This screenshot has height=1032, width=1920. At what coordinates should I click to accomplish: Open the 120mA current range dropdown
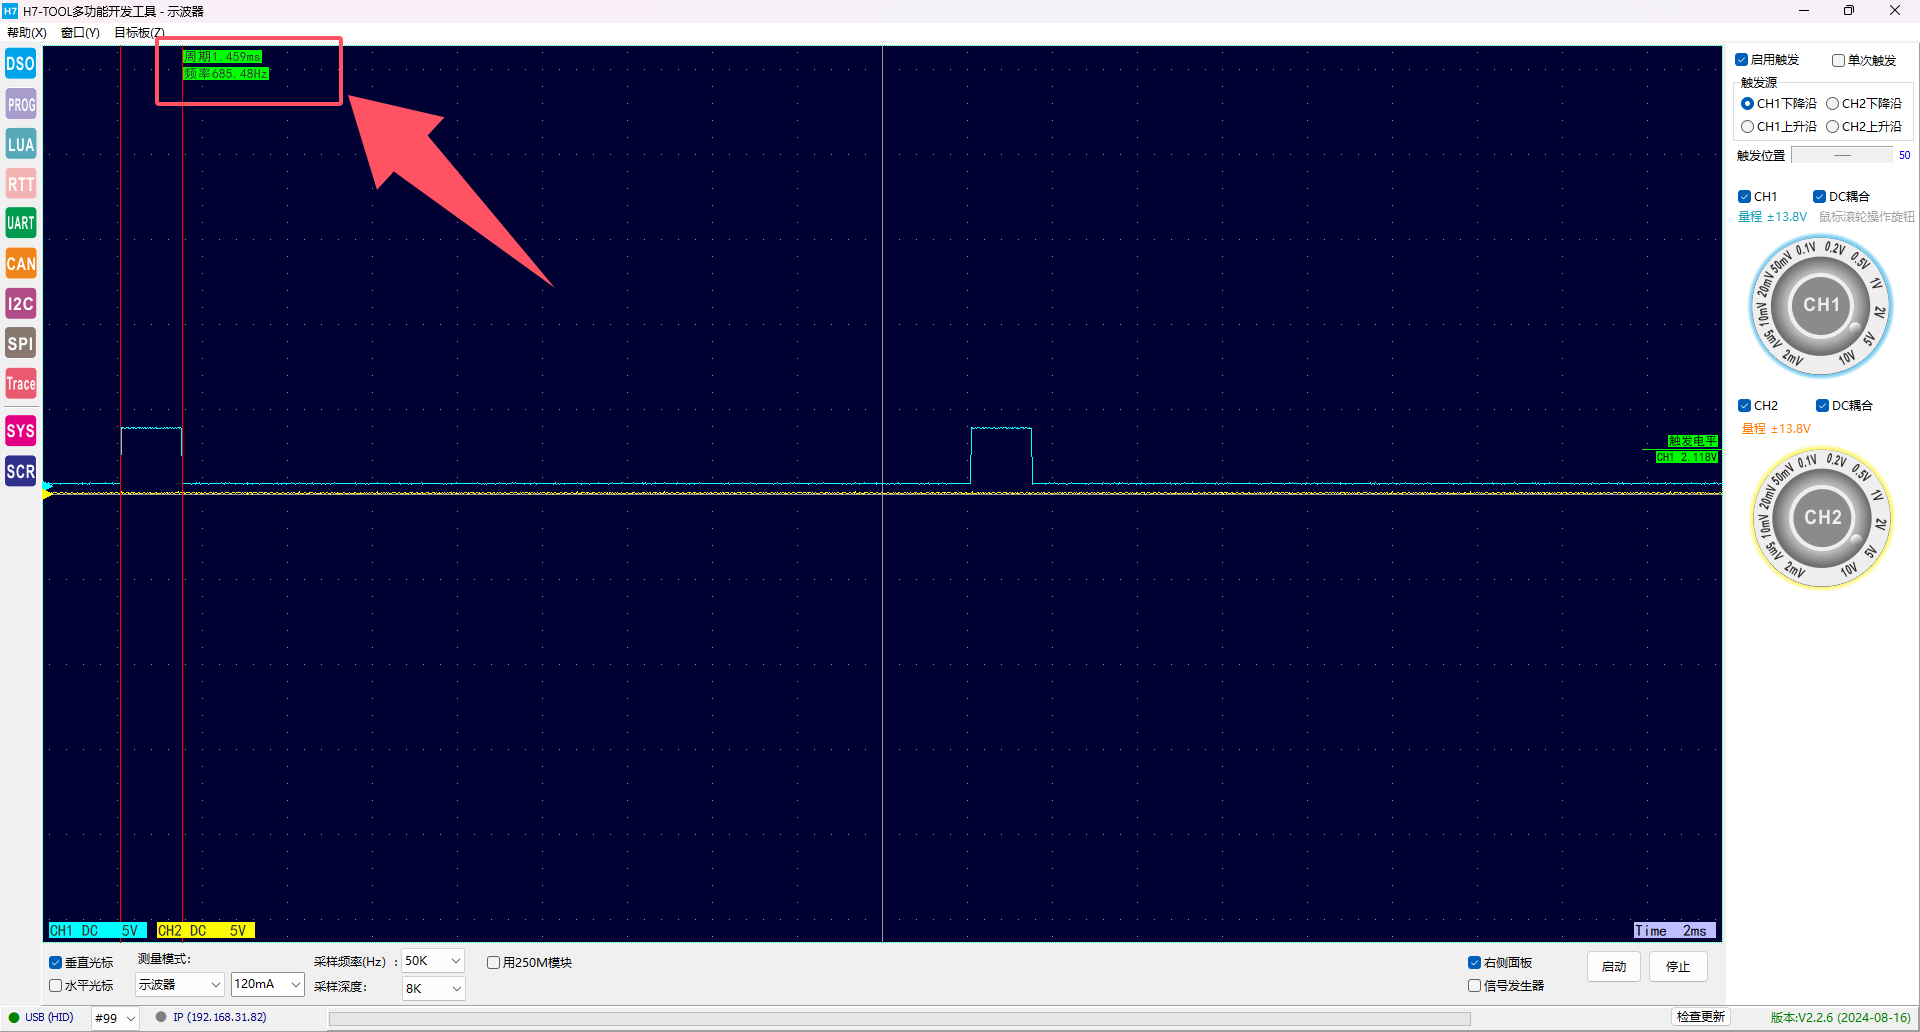(x=267, y=985)
